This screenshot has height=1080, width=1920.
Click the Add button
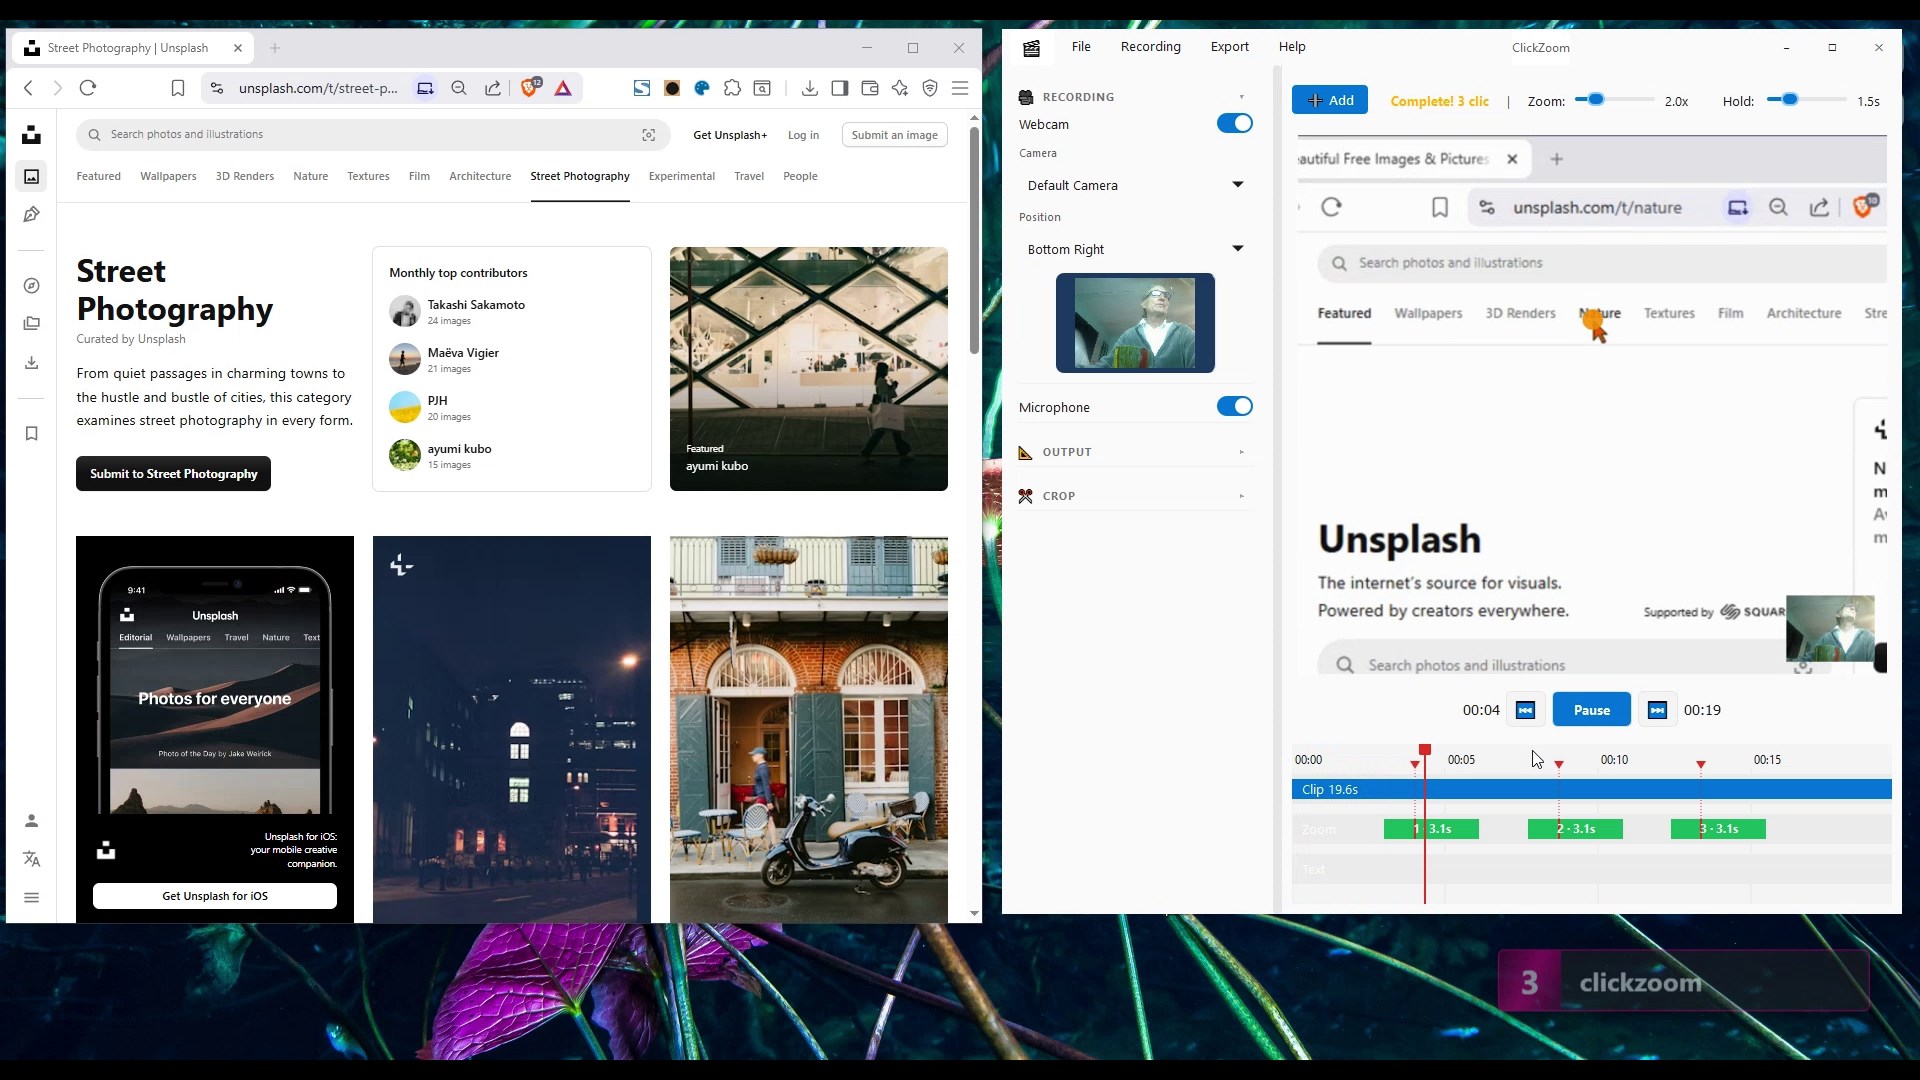pos(1330,100)
